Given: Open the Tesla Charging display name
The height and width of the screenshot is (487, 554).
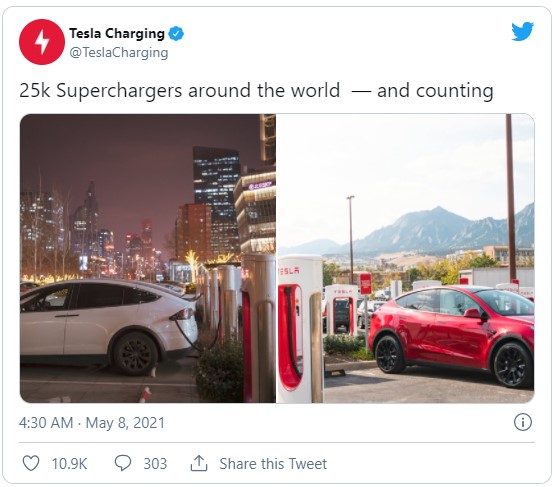Looking at the screenshot, I should coord(117,34).
